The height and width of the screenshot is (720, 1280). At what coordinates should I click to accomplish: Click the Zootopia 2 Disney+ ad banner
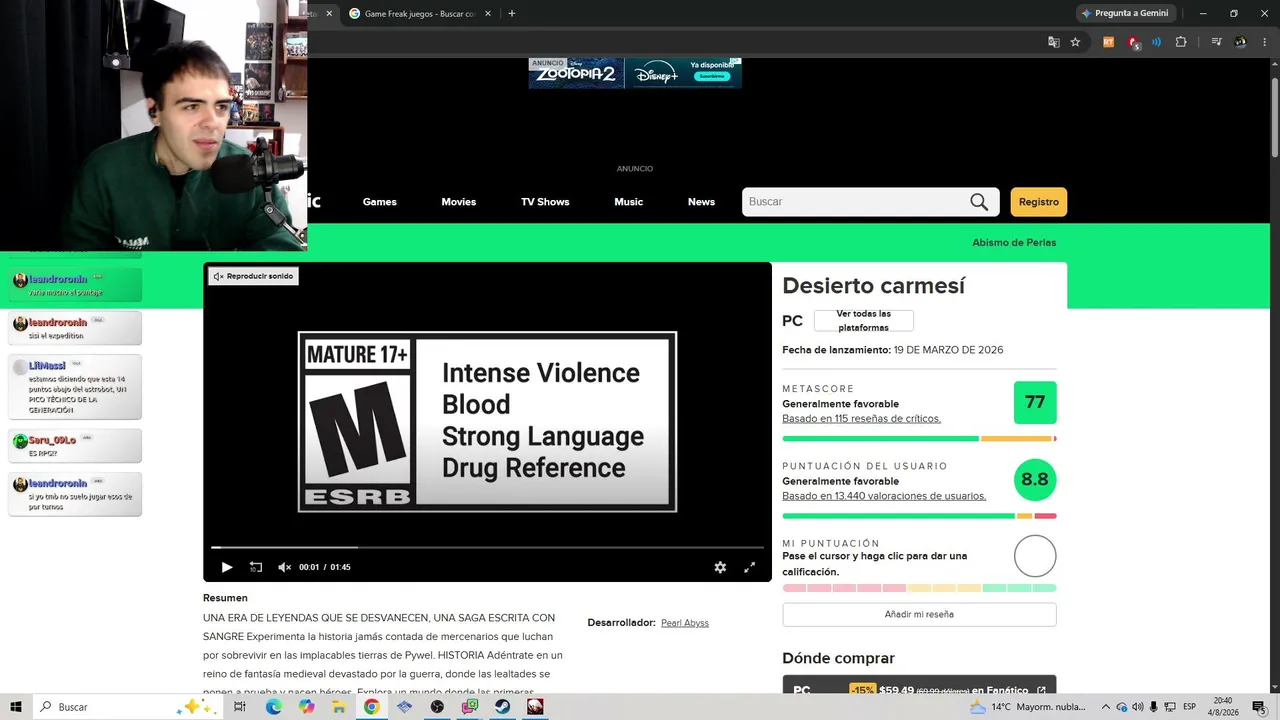(635, 73)
